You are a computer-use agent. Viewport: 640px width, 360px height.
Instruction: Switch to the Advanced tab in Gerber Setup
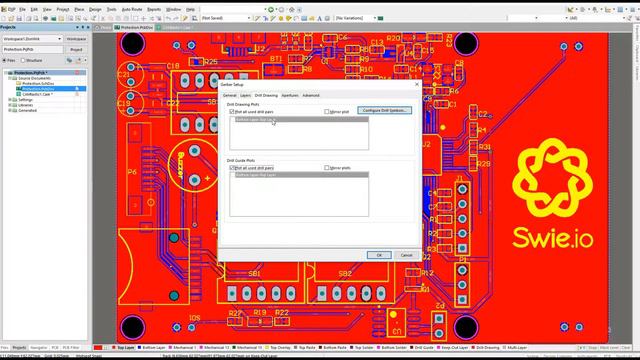point(311,95)
